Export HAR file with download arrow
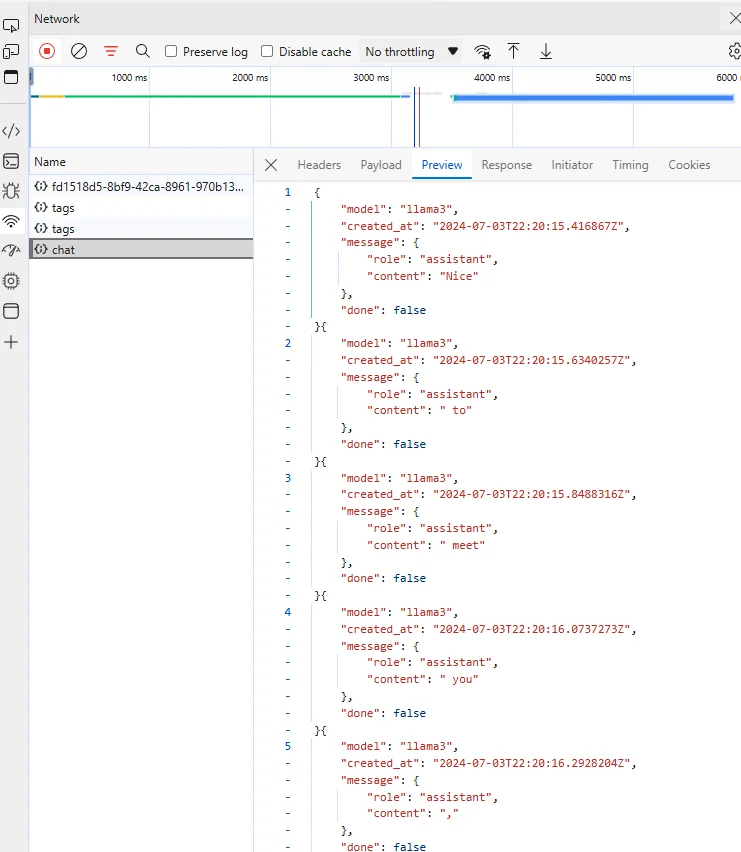The image size is (741, 852). 546,51
